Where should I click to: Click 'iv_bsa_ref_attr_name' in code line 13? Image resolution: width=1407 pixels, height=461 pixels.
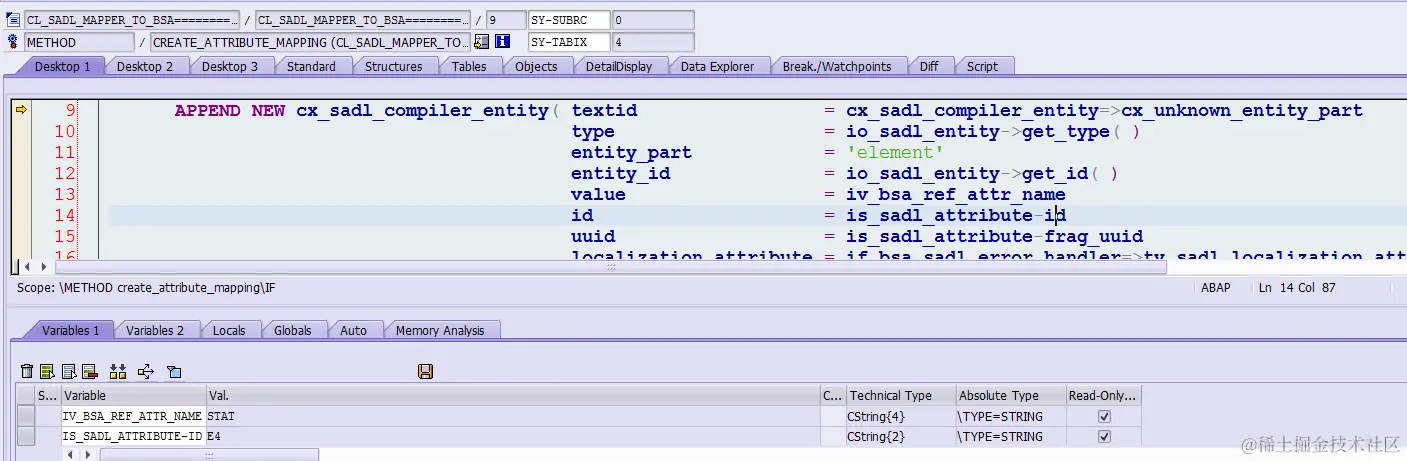956,194
